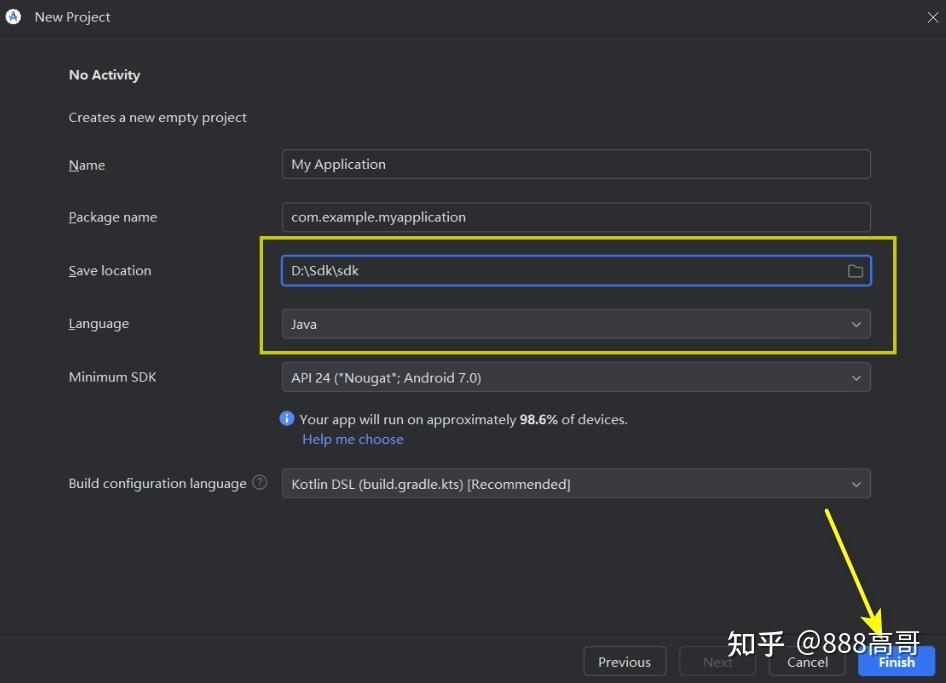Click the Next button

coord(717,662)
